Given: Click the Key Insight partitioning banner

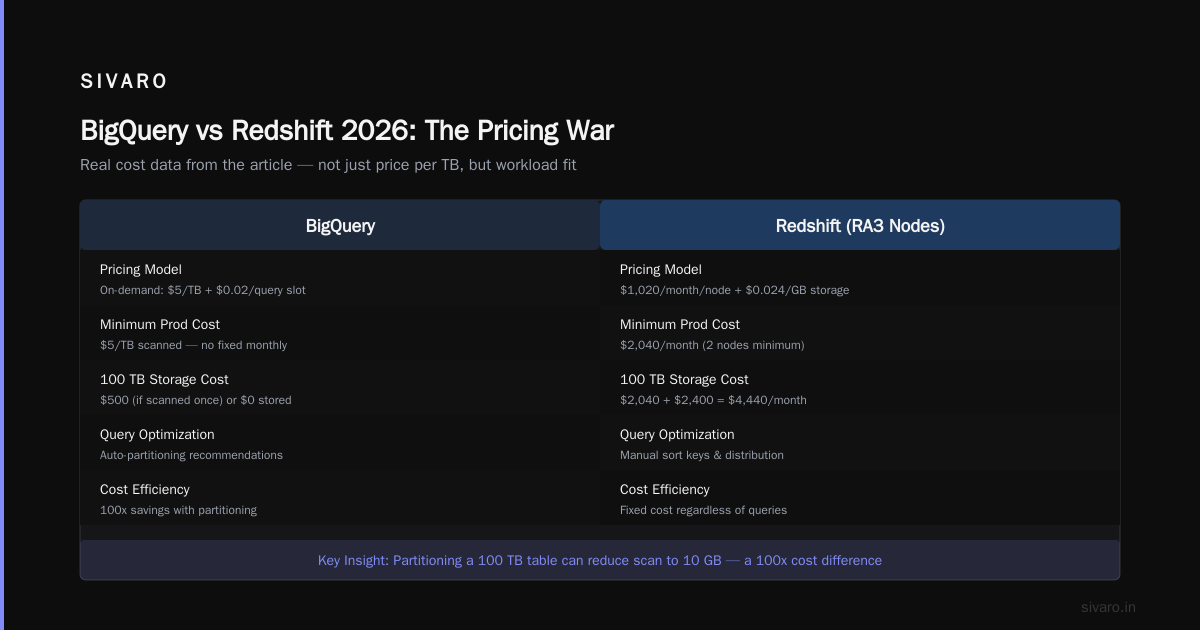Looking at the screenshot, I should [x=600, y=560].
